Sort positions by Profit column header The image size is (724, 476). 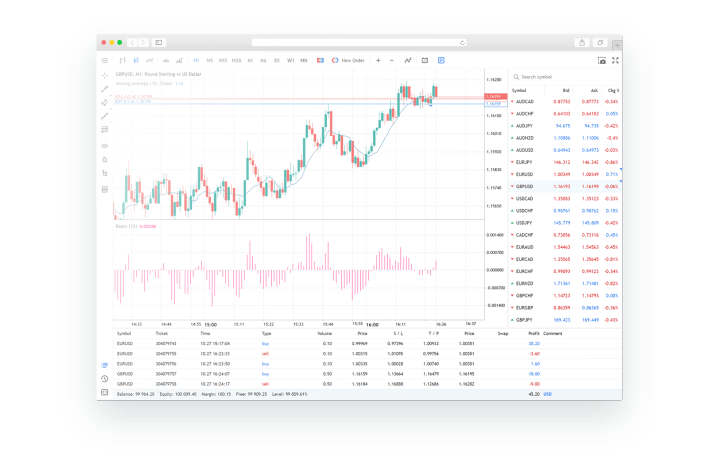pyautogui.click(x=533, y=332)
